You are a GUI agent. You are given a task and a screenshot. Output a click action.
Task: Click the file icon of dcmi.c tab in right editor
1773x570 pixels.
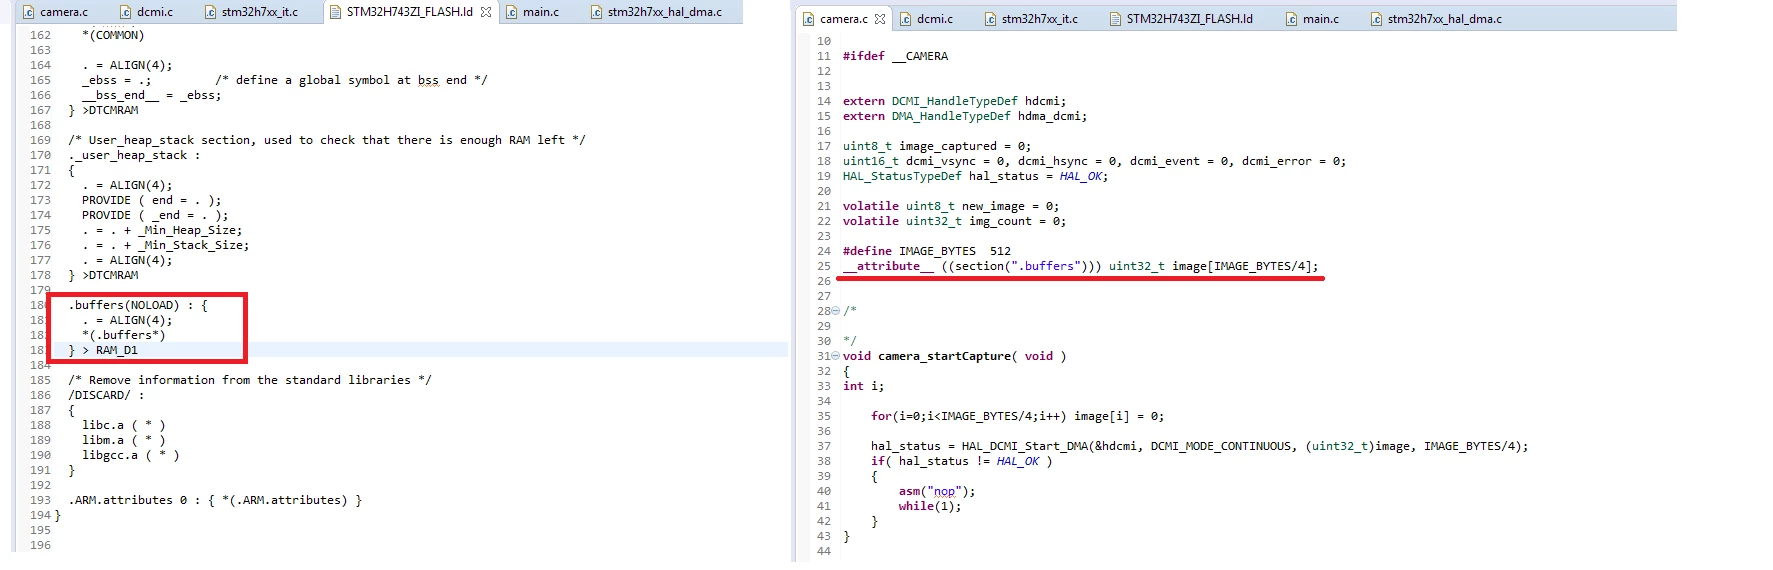click(905, 19)
